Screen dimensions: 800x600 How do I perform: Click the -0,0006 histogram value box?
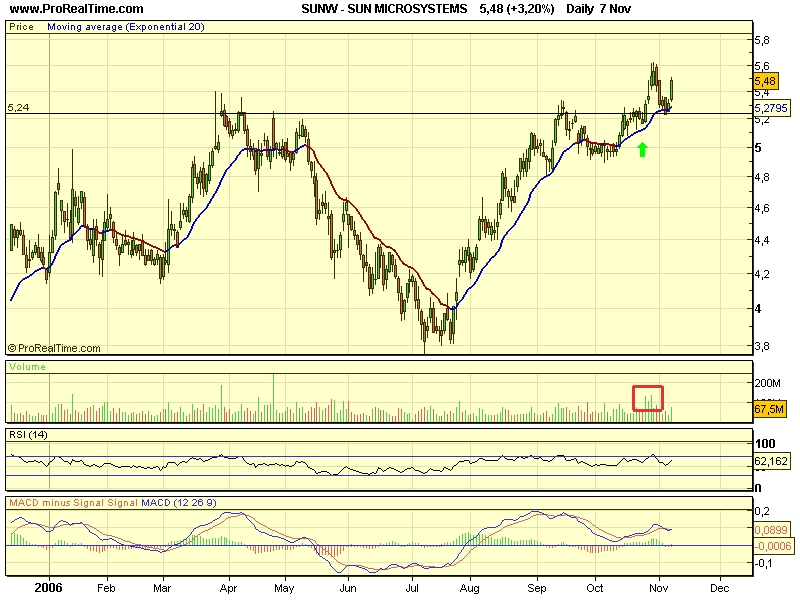tap(773, 546)
